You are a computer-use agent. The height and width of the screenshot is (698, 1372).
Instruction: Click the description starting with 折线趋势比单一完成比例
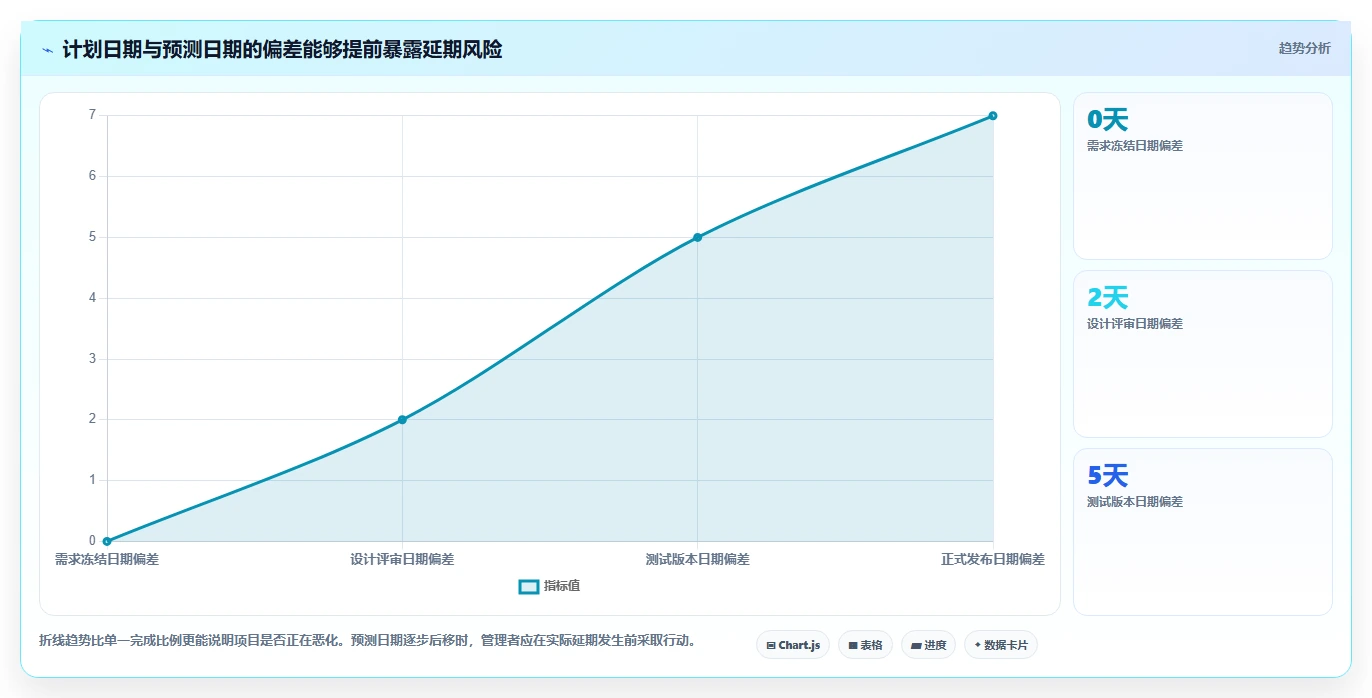point(367,640)
